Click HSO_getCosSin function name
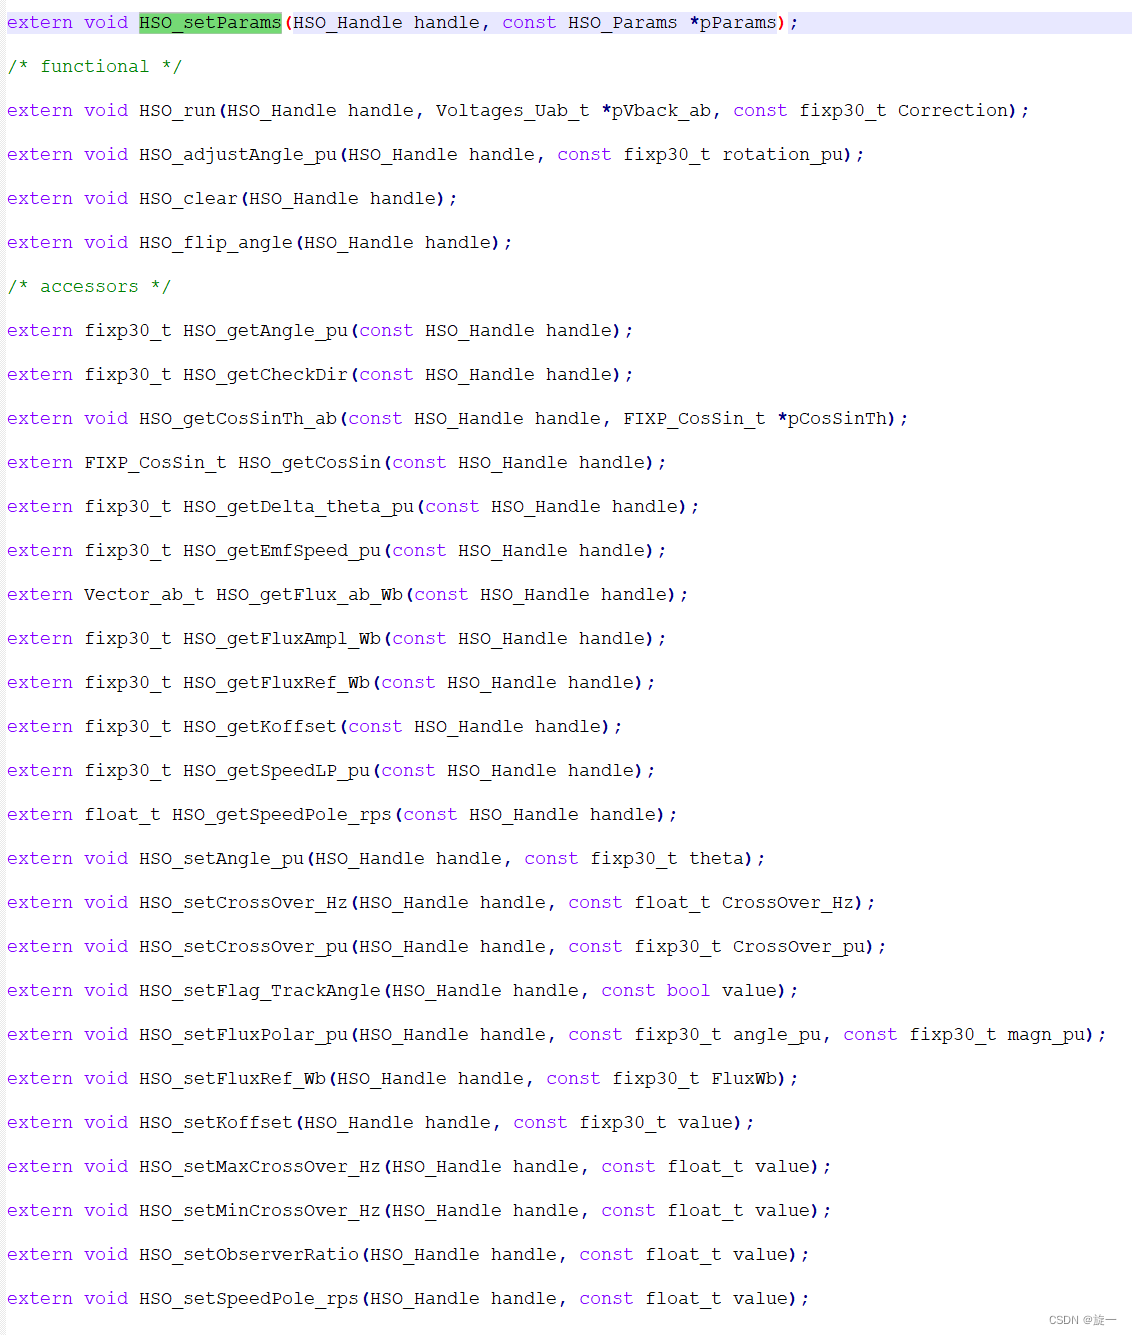This screenshot has width=1132, height=1335. (x=310, y=462)
